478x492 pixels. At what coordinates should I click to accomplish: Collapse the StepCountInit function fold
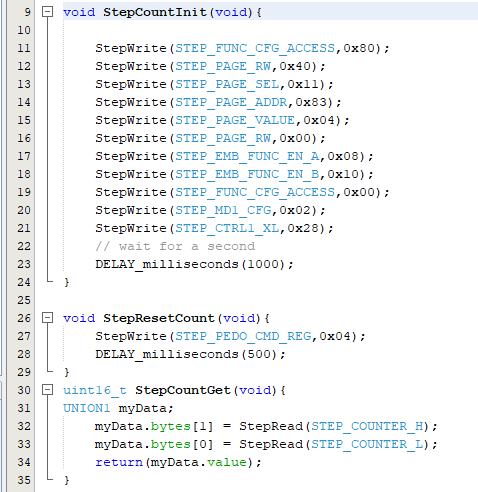click(47, 12)
